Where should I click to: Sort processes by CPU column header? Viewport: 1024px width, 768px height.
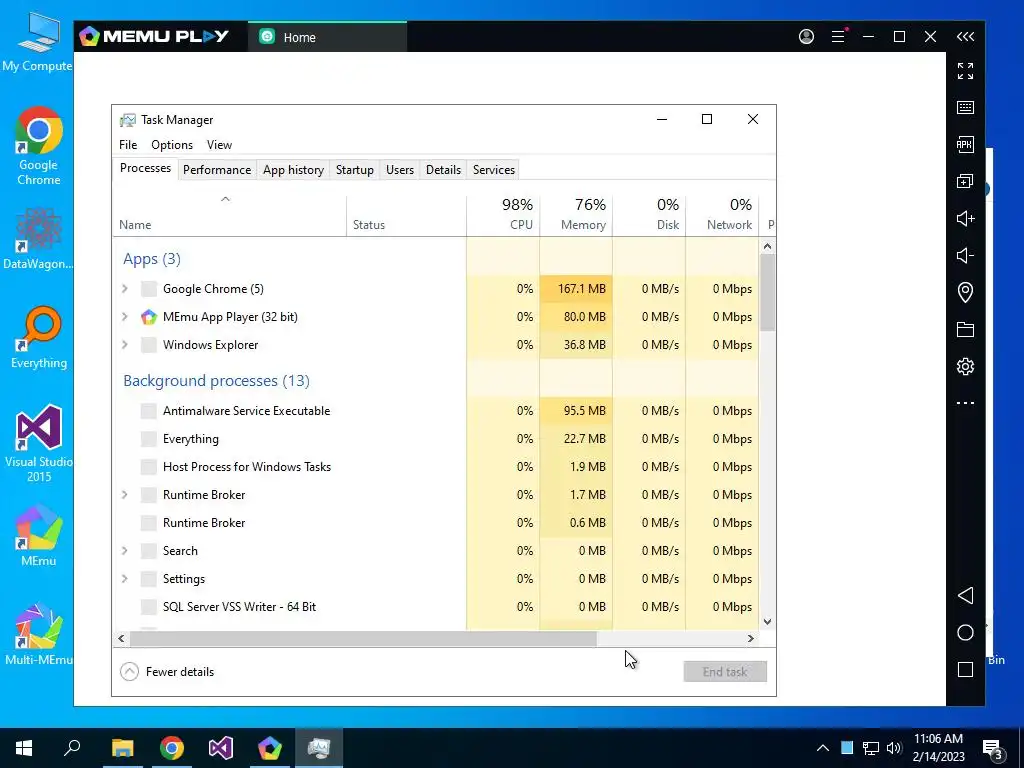click(503, 216)
